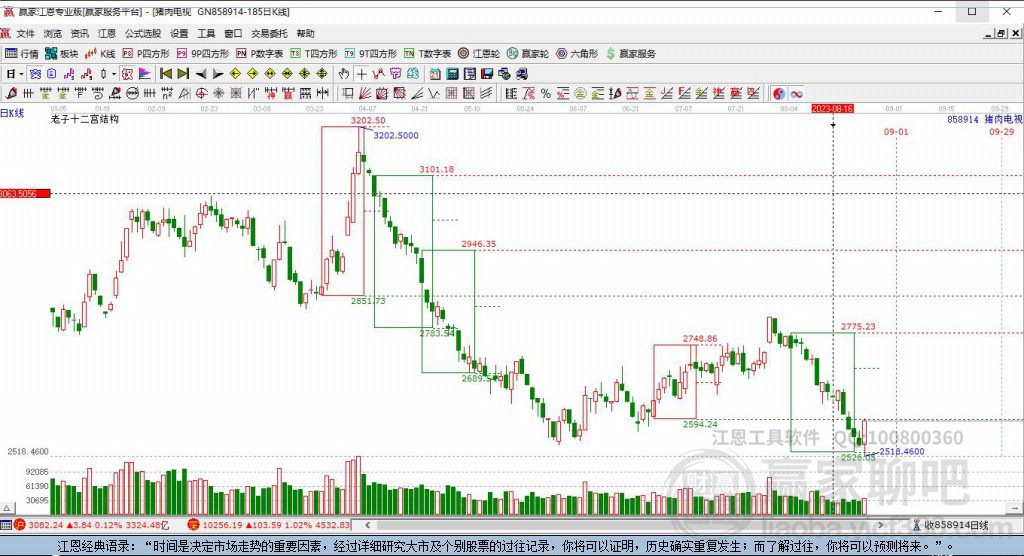This screenshot has width=1024, height=556.
Task: Open the 六角形 hexagon tool
Action: point(577,54)
